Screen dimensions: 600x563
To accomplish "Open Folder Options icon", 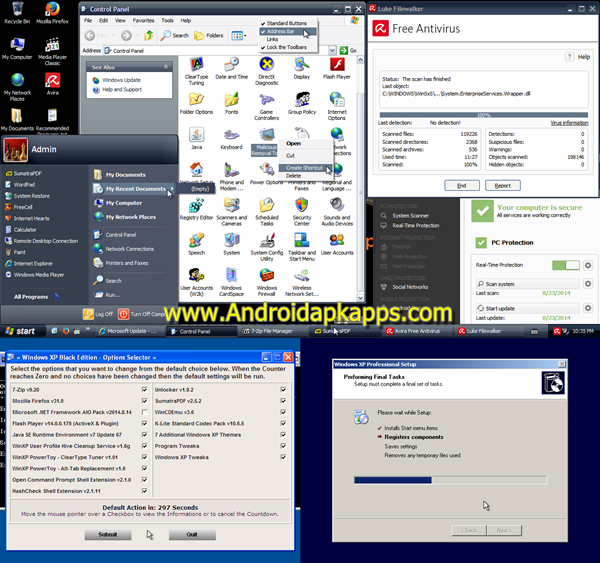I will click(196, 103).
